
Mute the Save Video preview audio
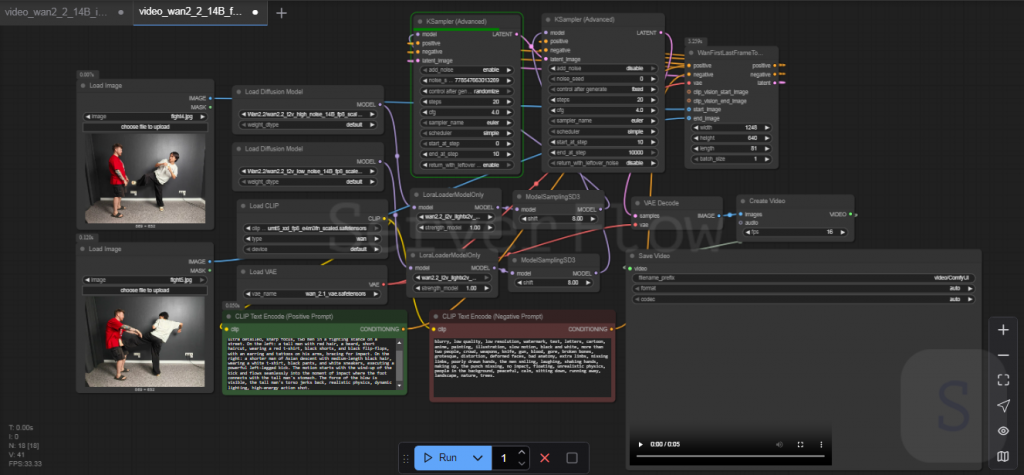pos(780,444)
